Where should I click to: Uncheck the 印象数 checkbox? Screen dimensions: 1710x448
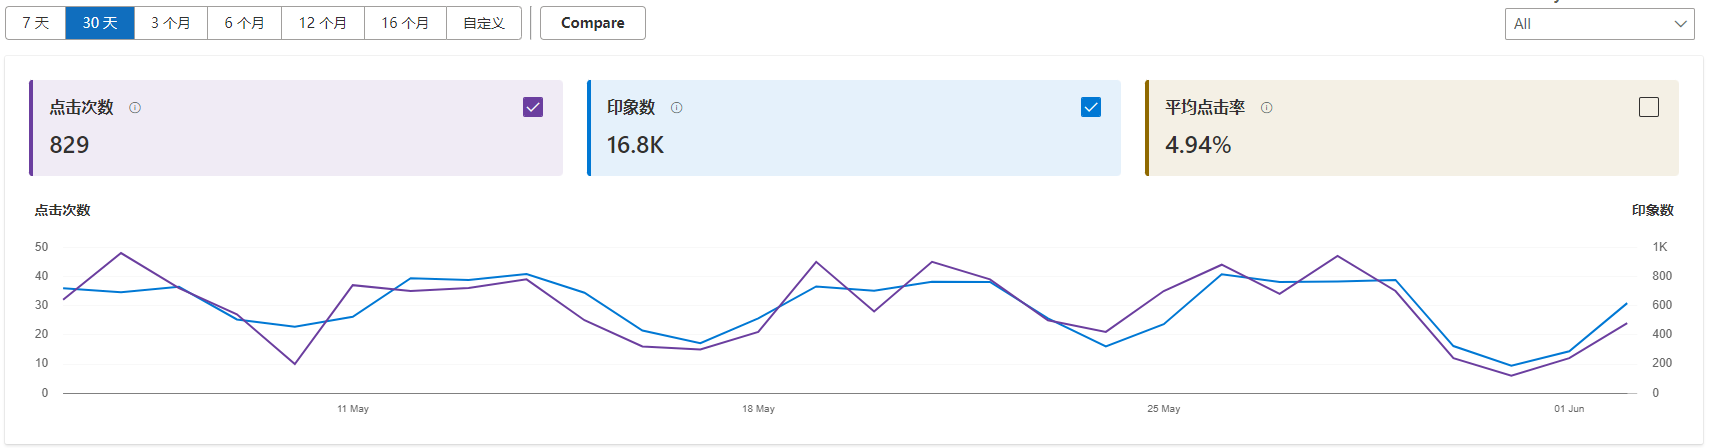[1091, 107]
